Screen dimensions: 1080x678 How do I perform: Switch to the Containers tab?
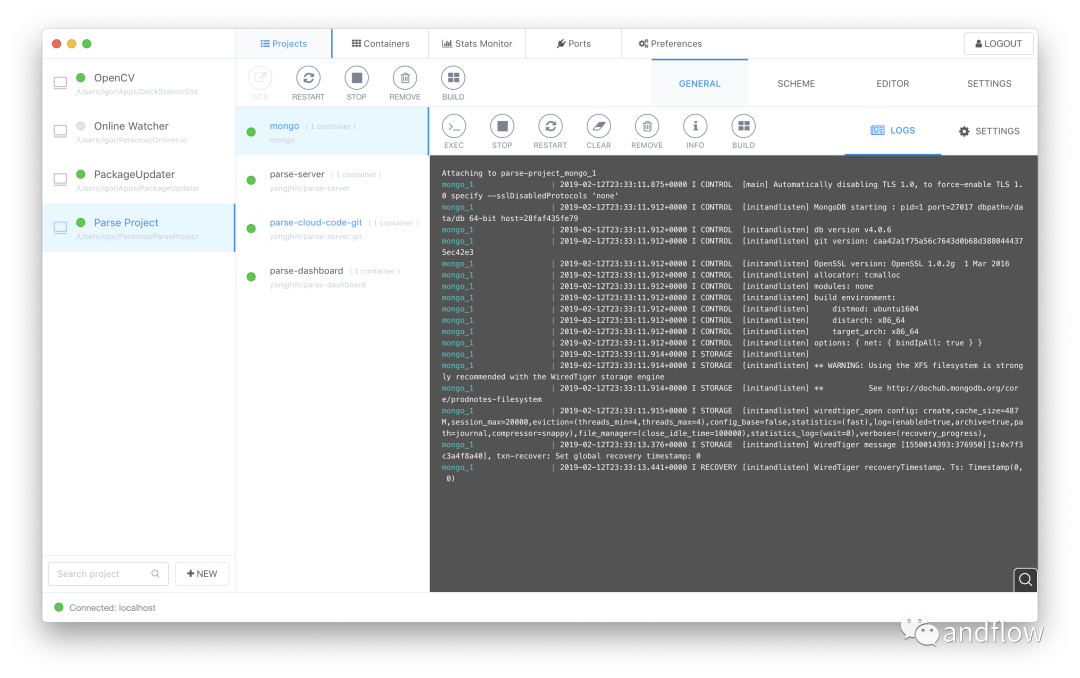click(x=380, y=43)
